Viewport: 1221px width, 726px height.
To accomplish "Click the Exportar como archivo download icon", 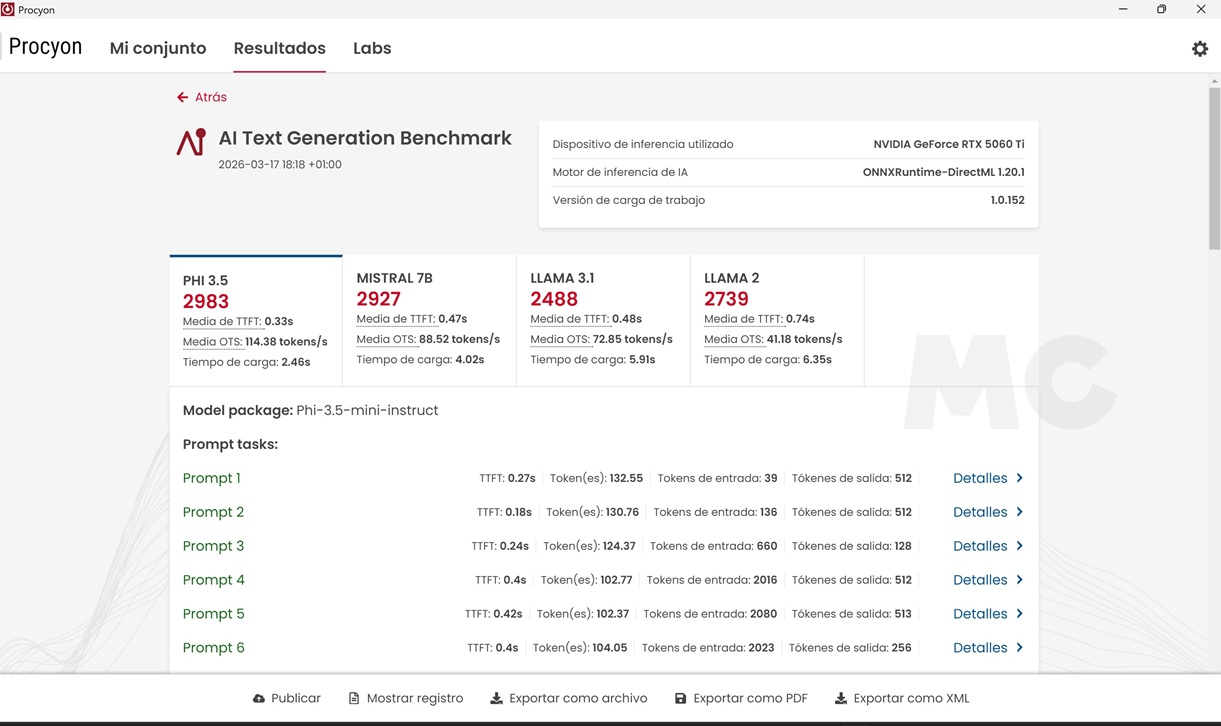I will click(496, 699).
